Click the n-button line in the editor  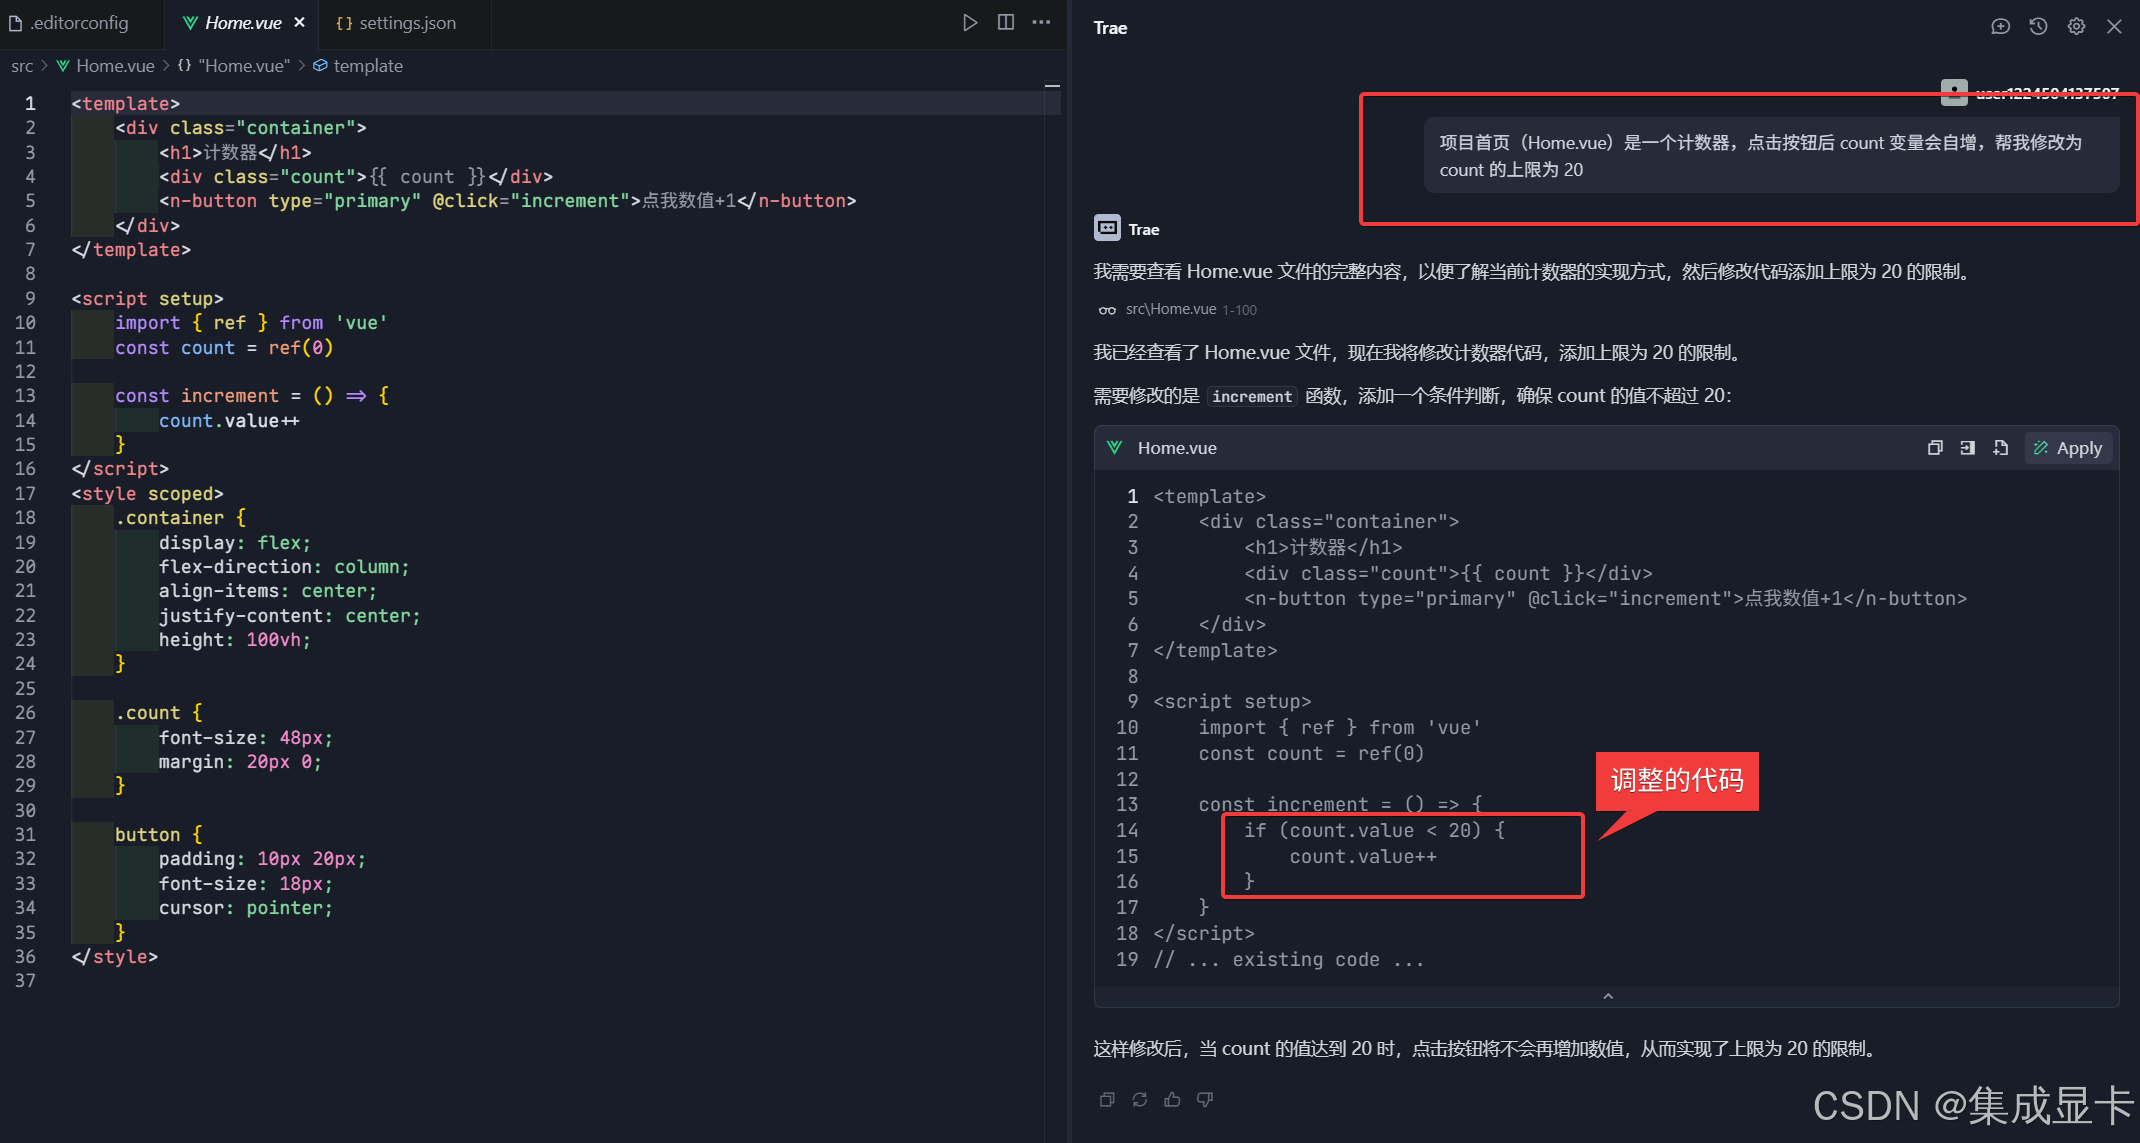(508, 201)
